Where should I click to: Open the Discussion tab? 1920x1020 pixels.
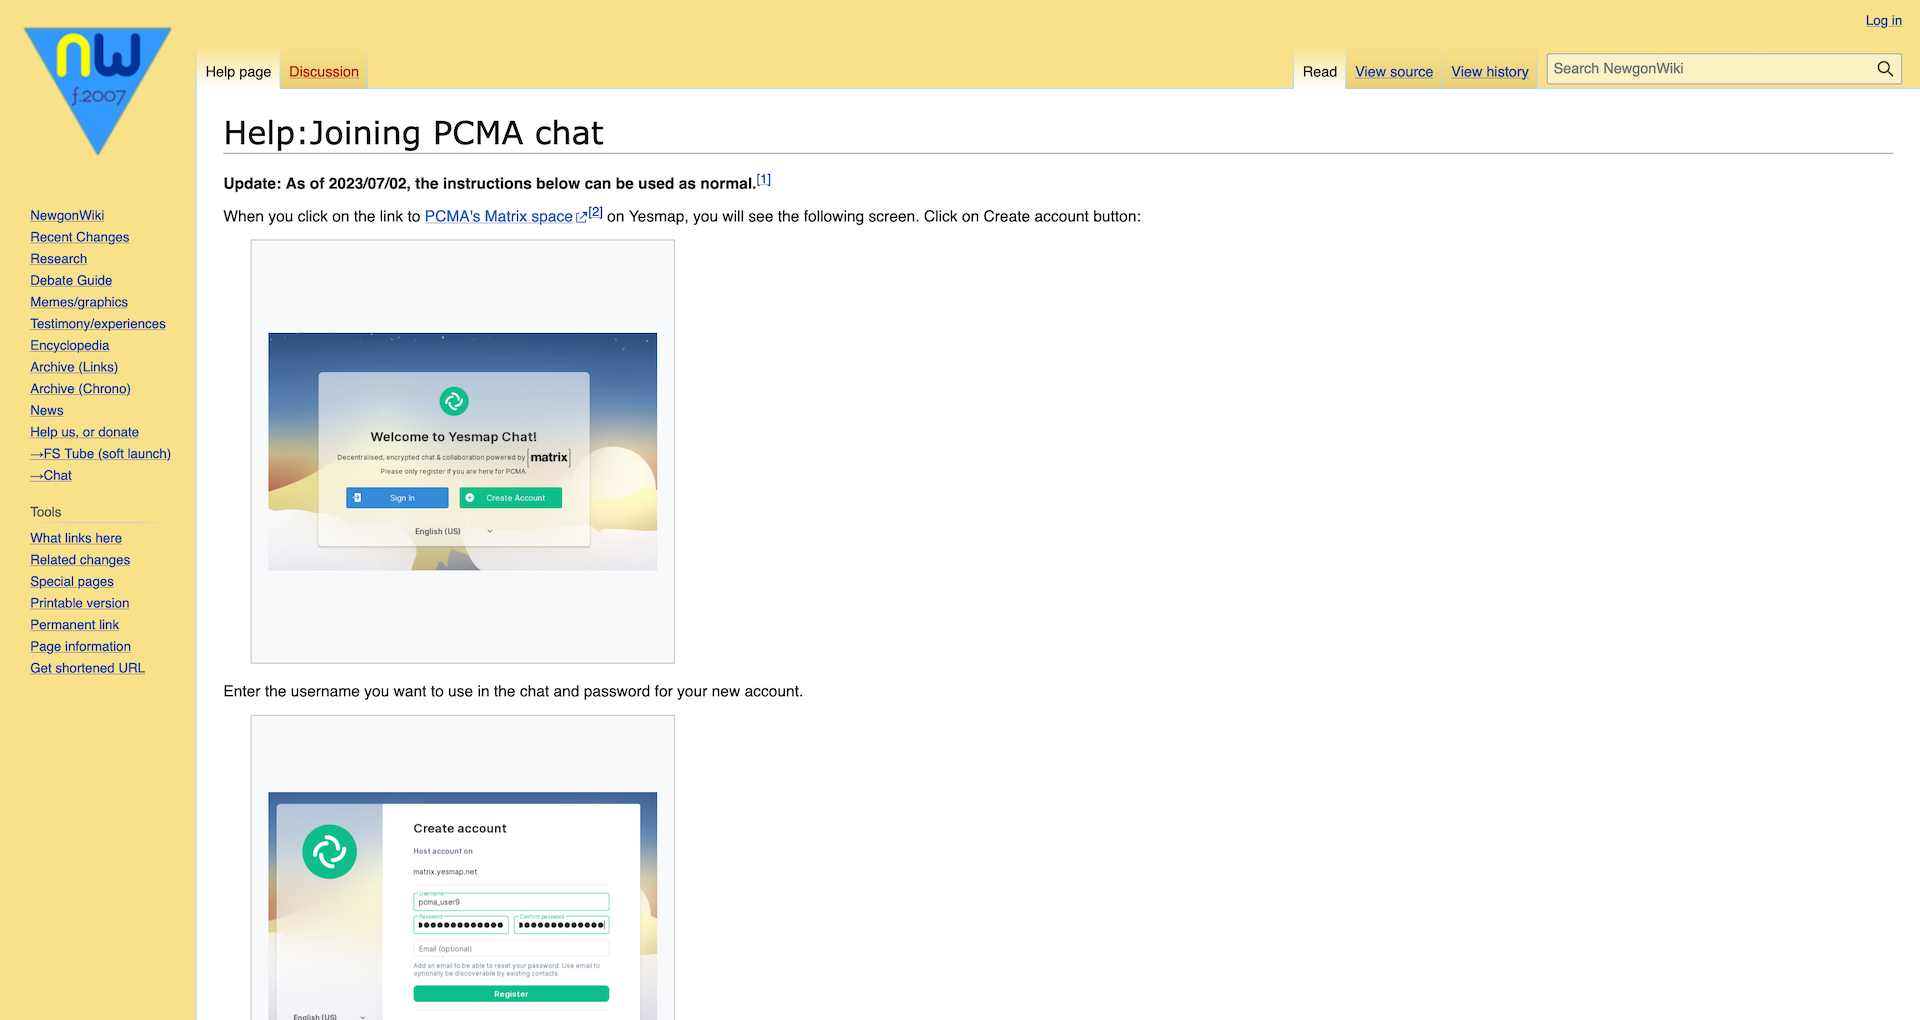324,72
